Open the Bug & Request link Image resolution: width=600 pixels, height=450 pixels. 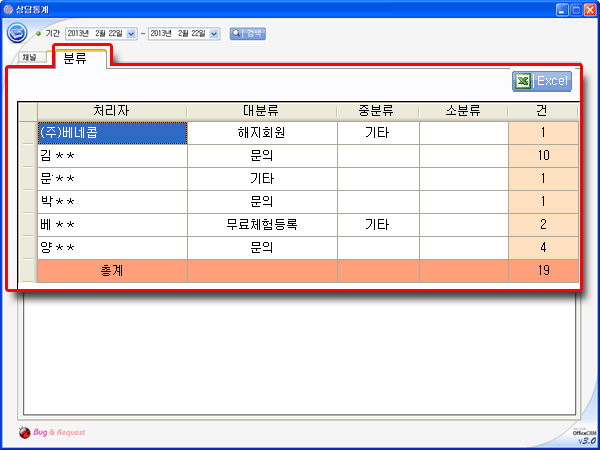pyautogui.click(x=59, y=433)
